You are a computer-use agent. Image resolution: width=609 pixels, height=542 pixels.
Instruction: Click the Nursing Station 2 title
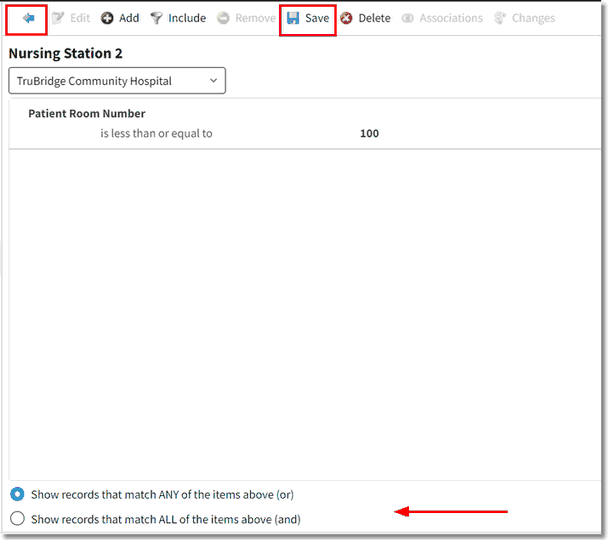point(65,53)
